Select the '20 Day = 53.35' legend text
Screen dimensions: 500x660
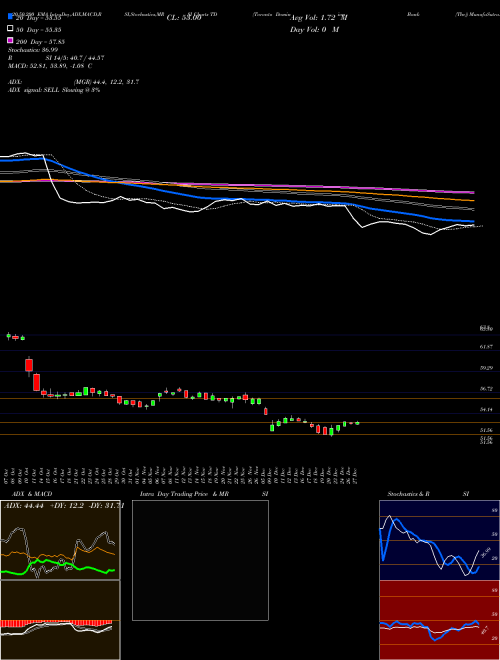click(x=38, y=18)
